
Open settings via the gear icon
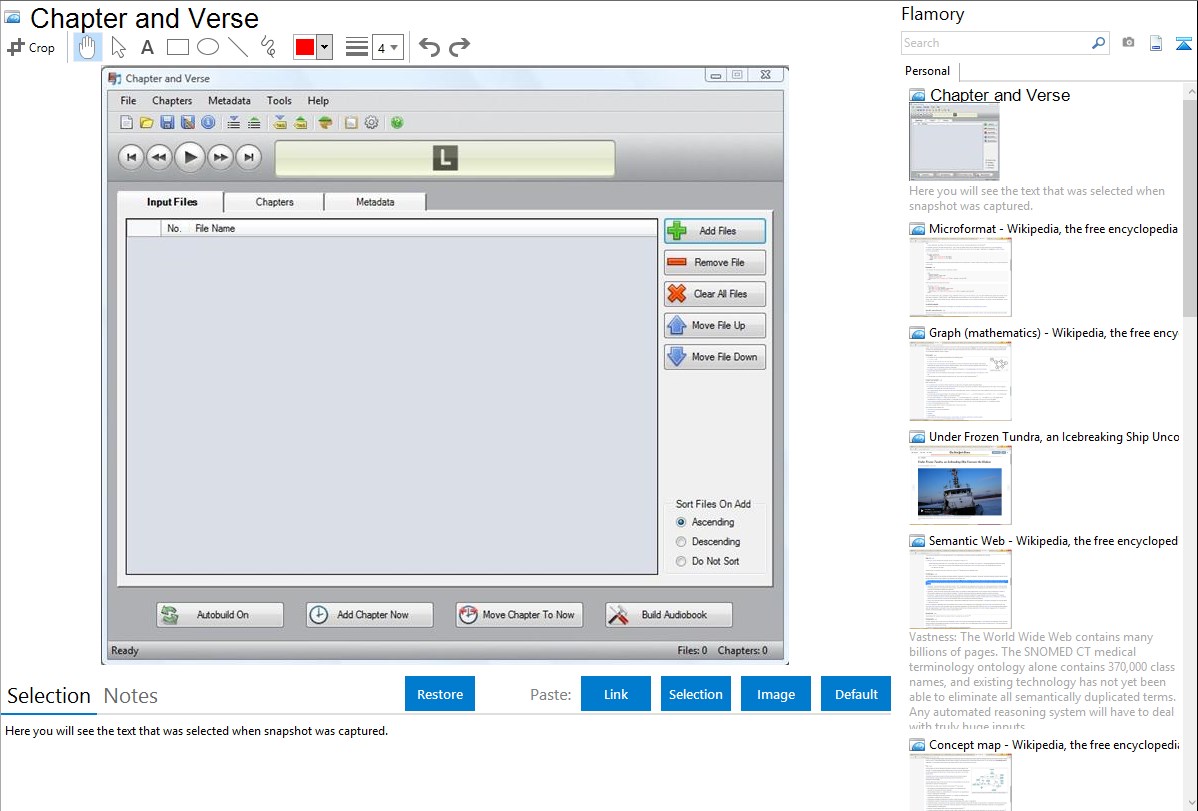(371, 122)
